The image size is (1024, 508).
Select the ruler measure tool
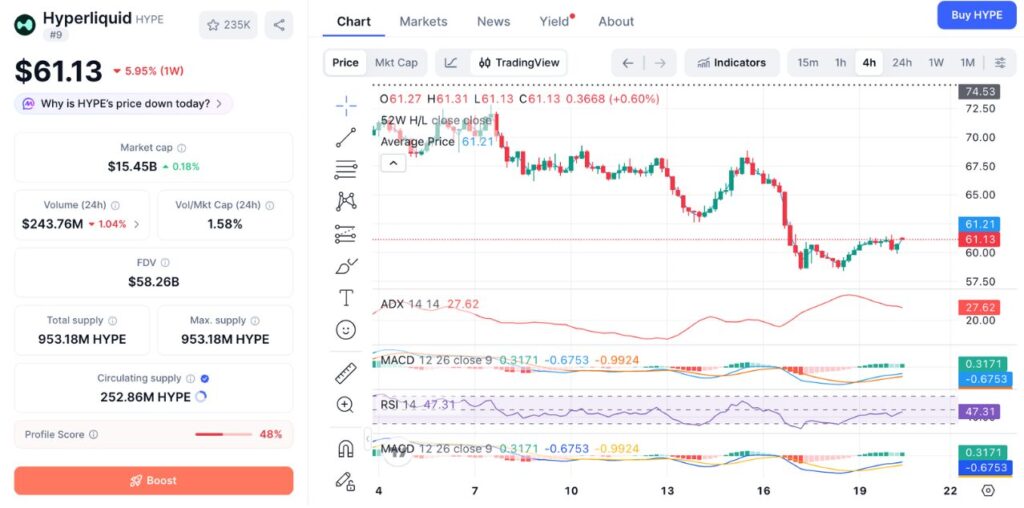(x=346, y=373)
